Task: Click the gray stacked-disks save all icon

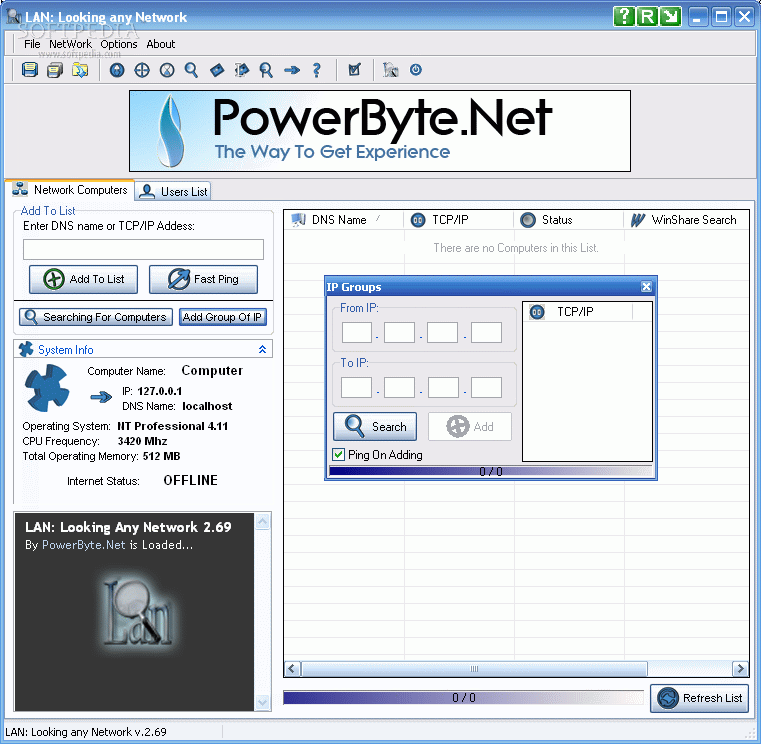Action: [55, 70]
